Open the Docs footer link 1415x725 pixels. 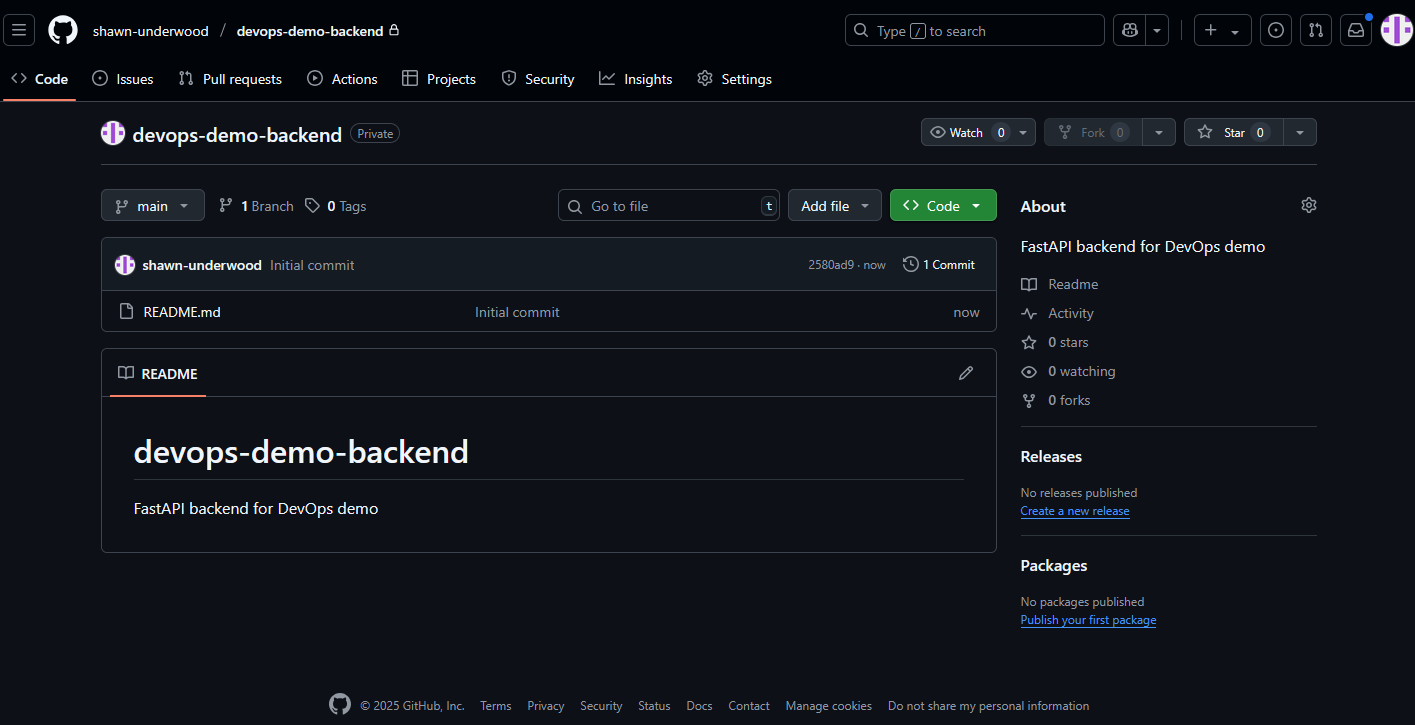700,706
